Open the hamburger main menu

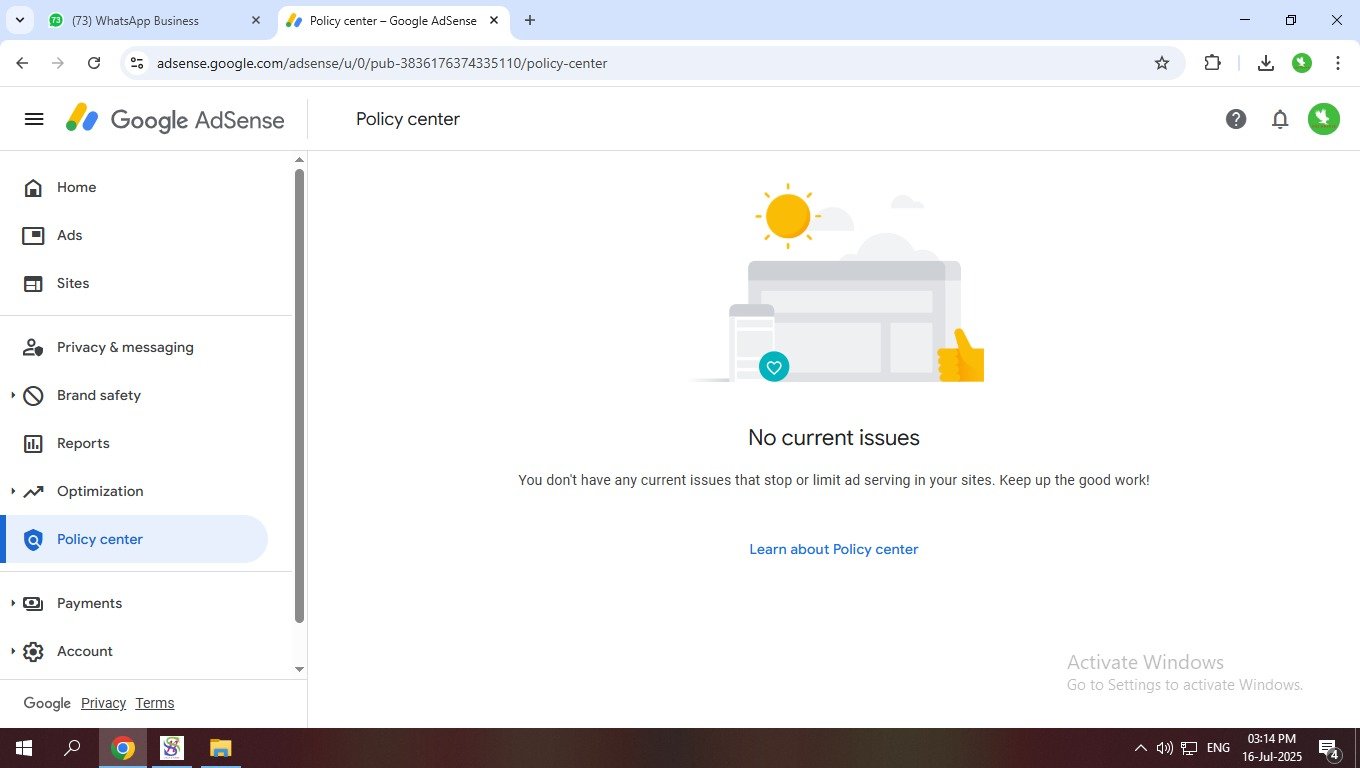pos(34,119)
